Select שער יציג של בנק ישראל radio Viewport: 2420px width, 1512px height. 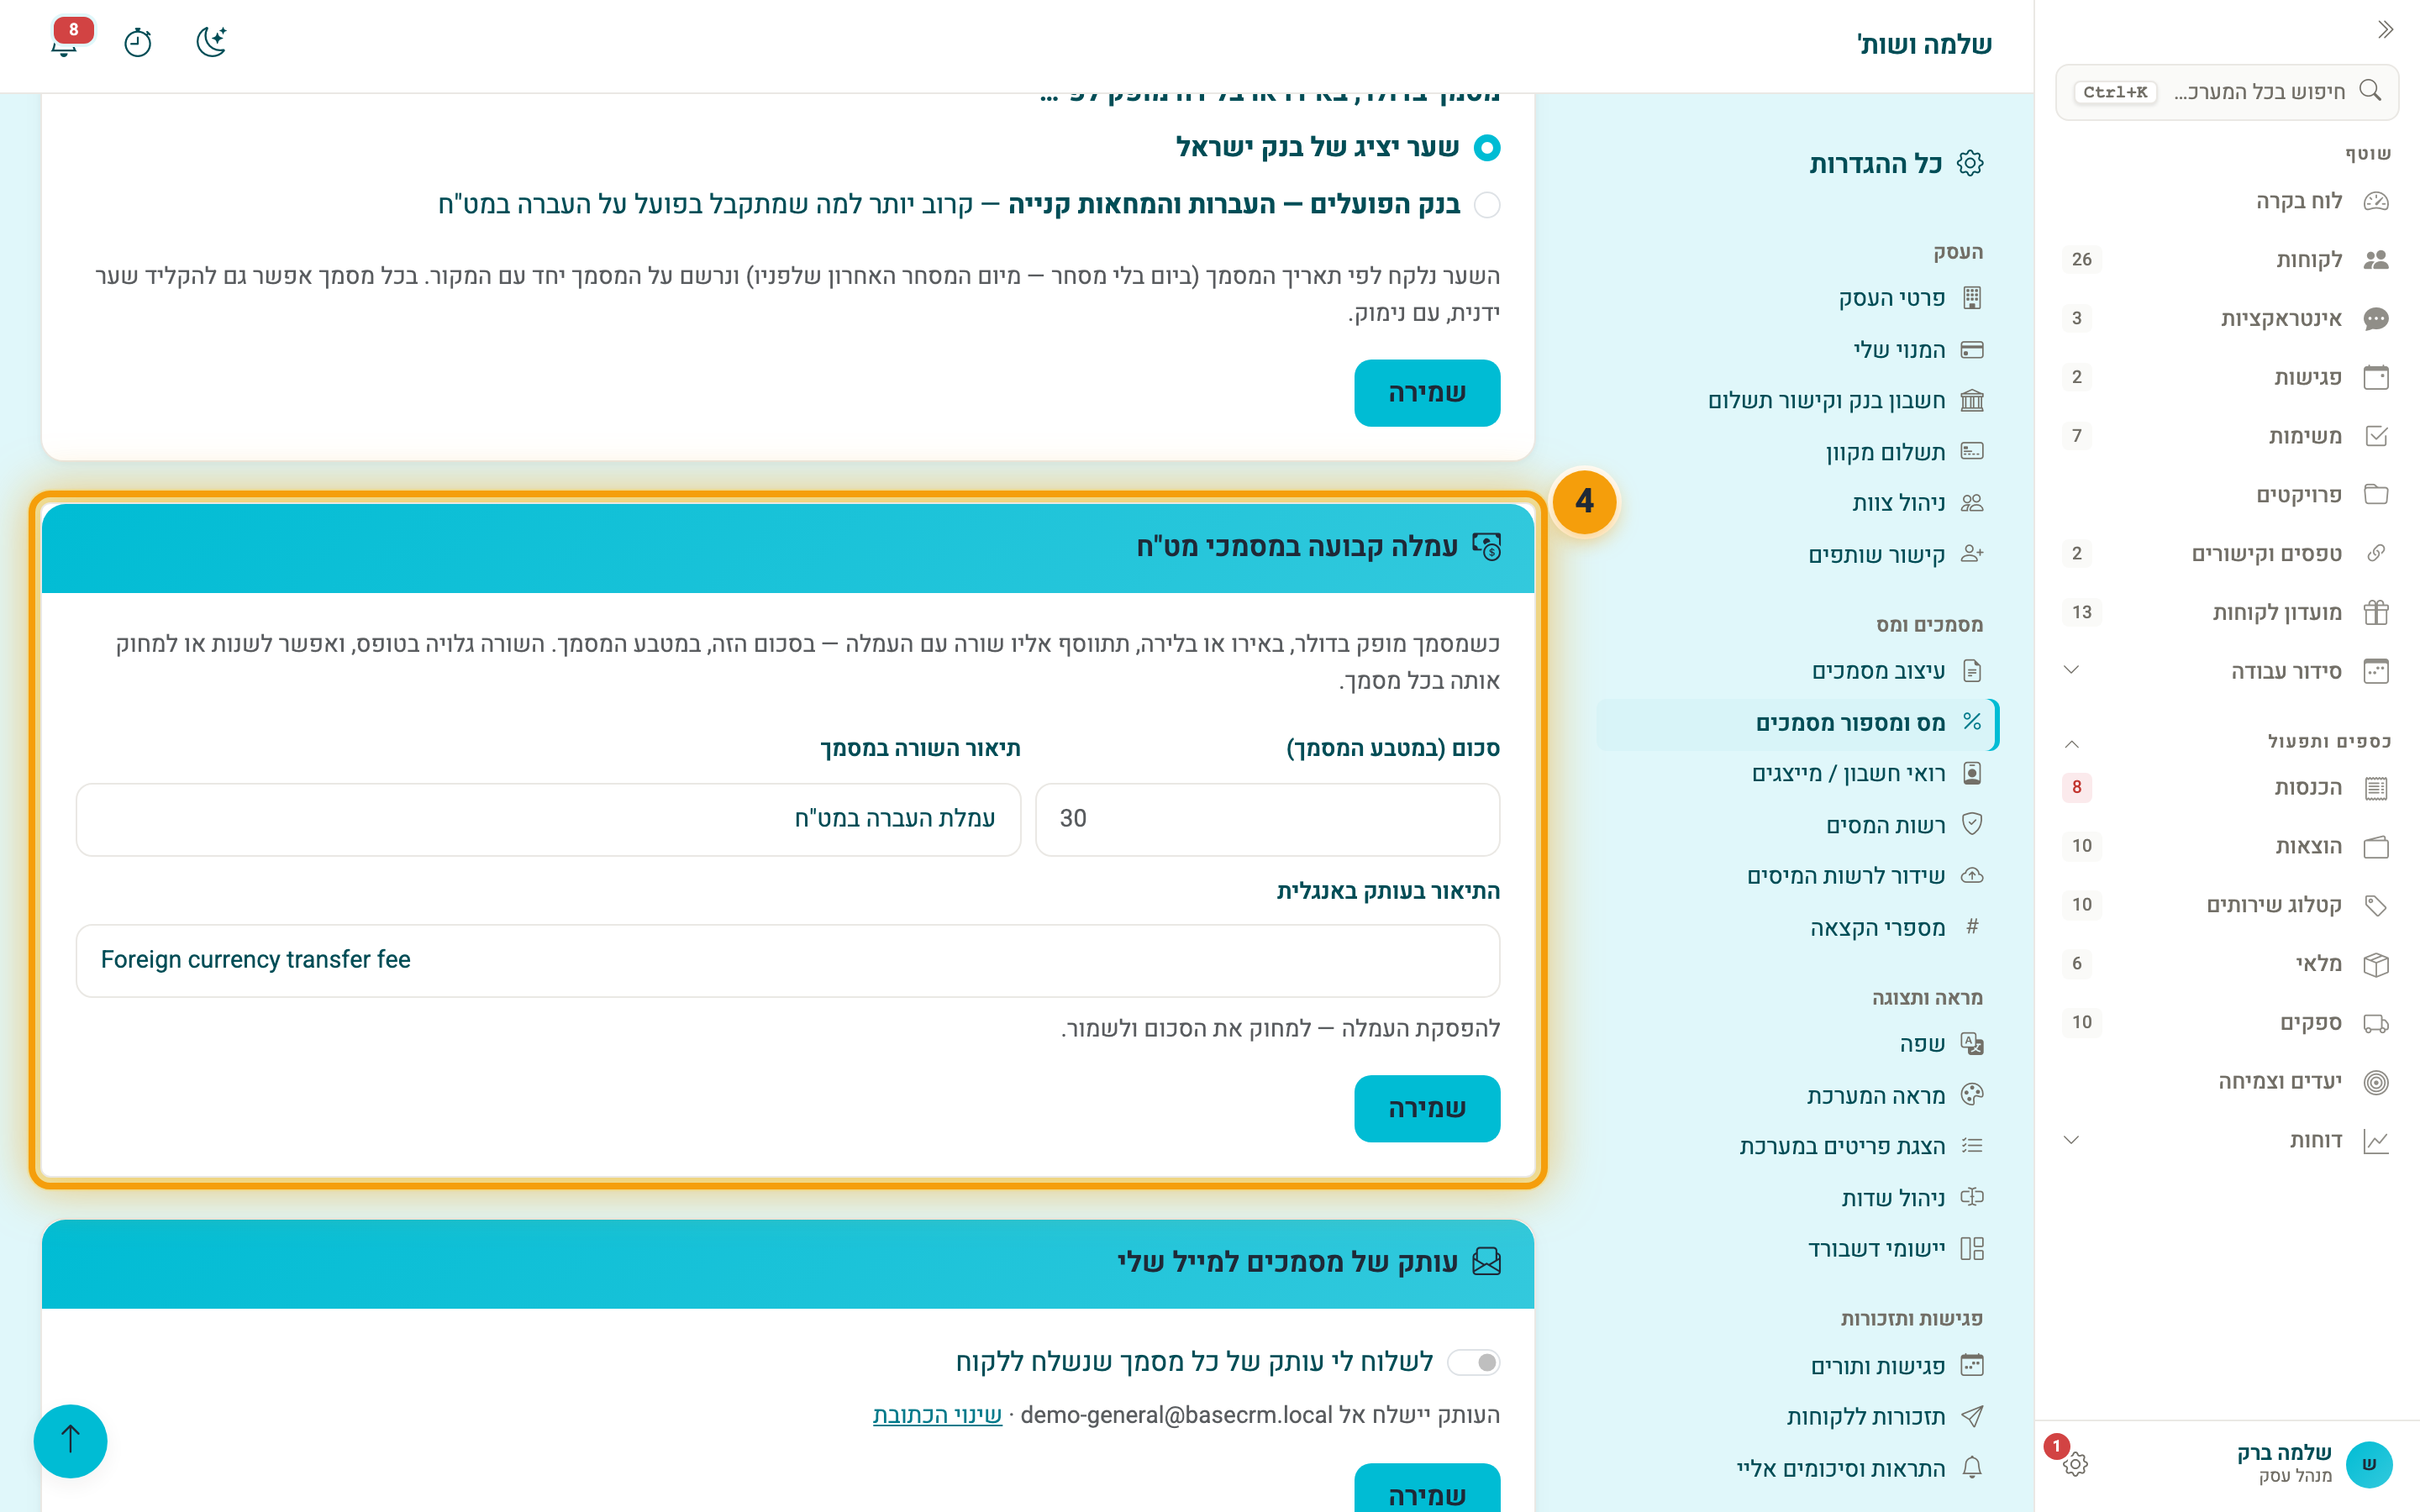point(1487,148)
